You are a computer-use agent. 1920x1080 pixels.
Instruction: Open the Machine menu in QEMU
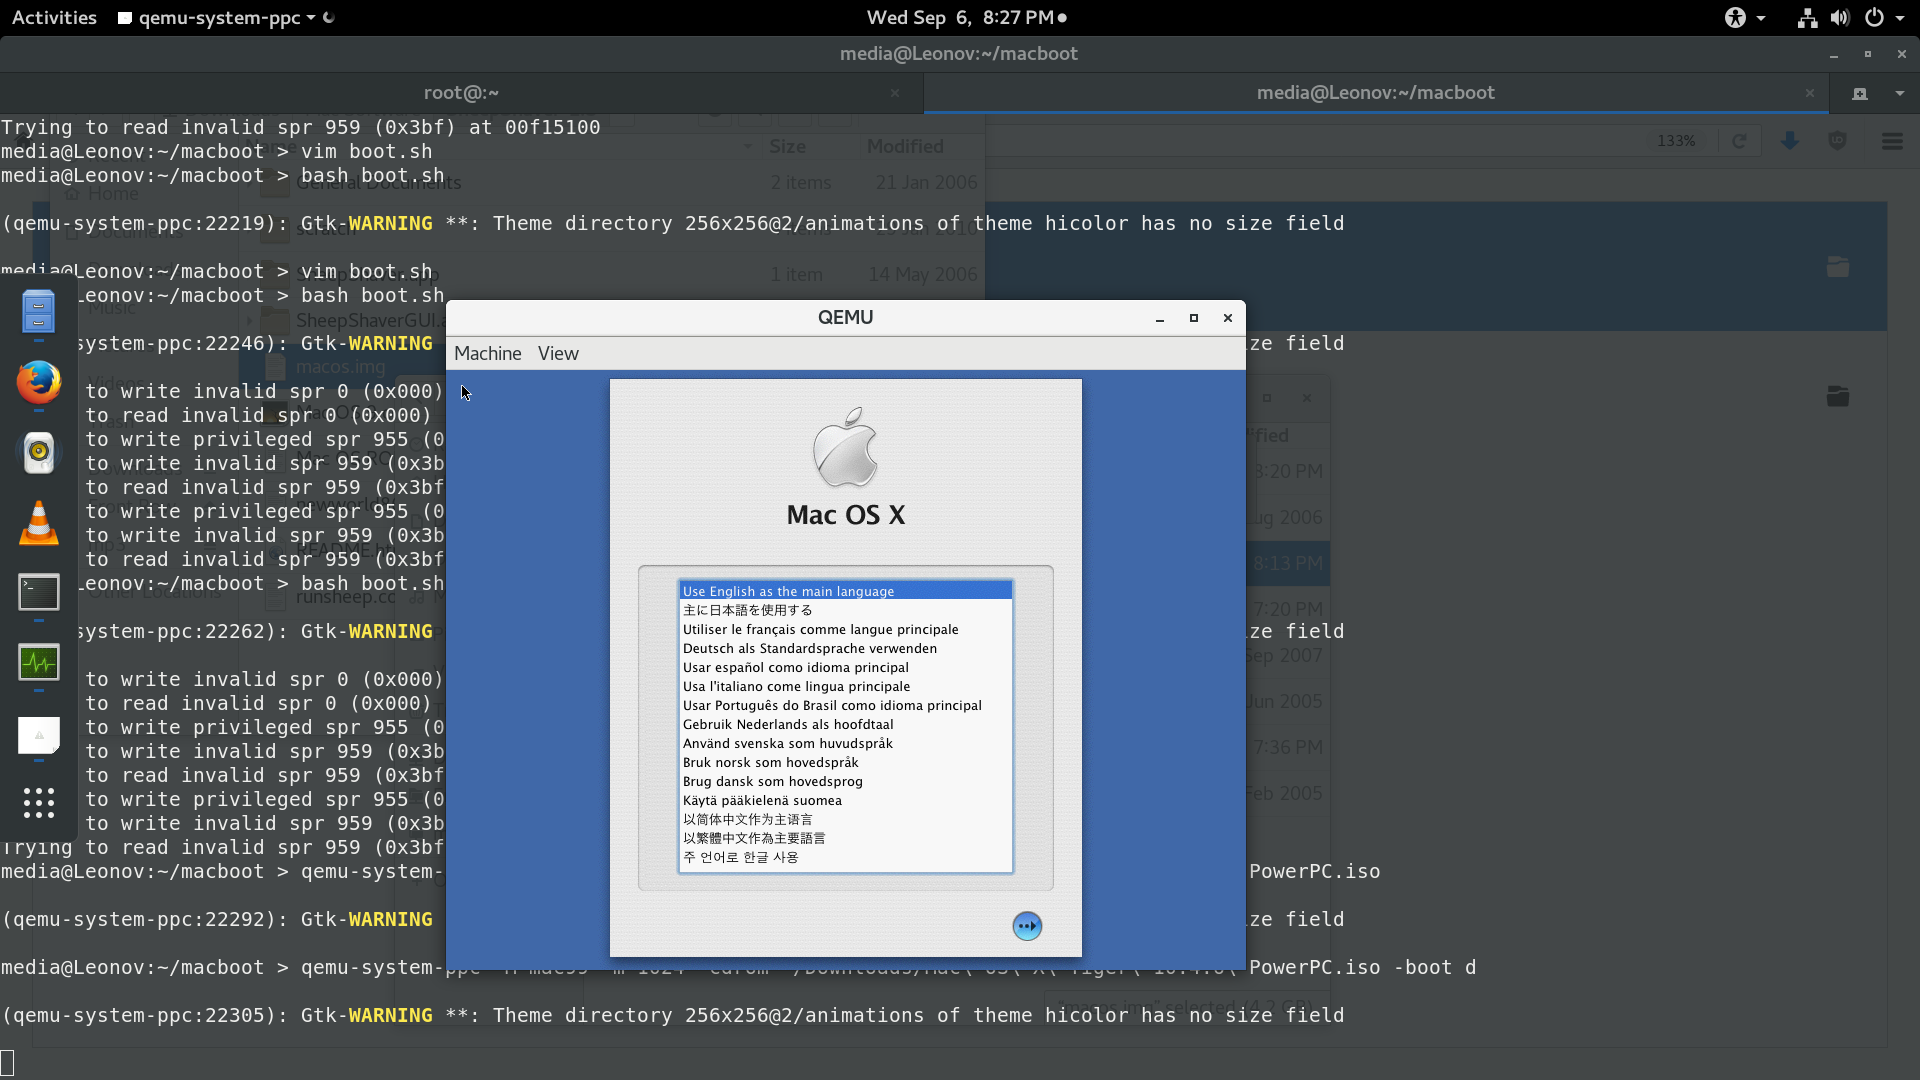pyautogui.click(x=487, y=353)
